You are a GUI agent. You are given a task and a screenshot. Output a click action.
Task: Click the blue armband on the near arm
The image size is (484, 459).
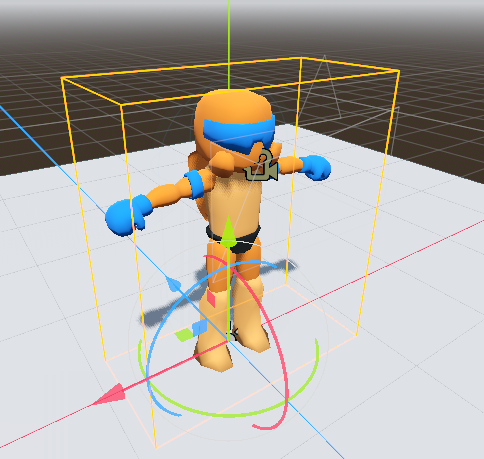click(x=195, y=184)
